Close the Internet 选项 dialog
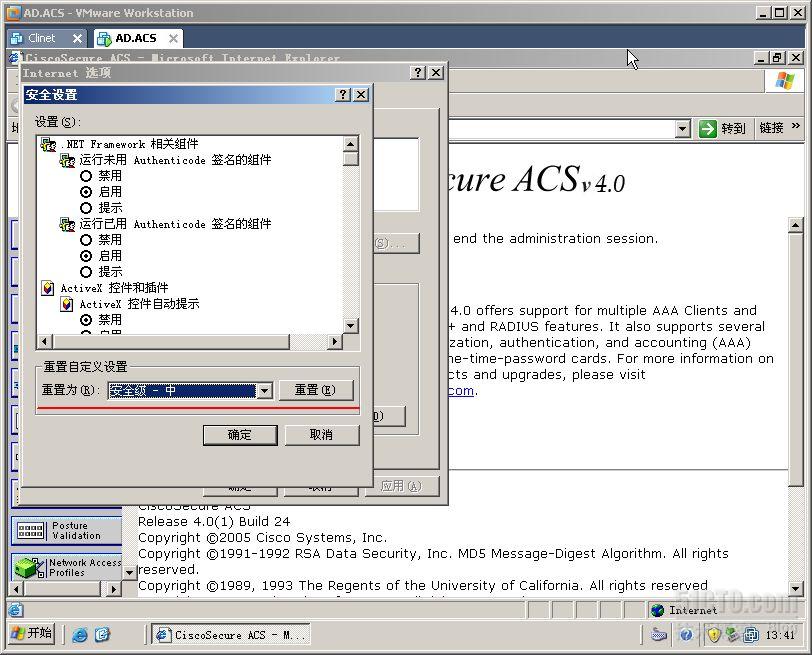812x655 pixels. (x=437, y=72)
